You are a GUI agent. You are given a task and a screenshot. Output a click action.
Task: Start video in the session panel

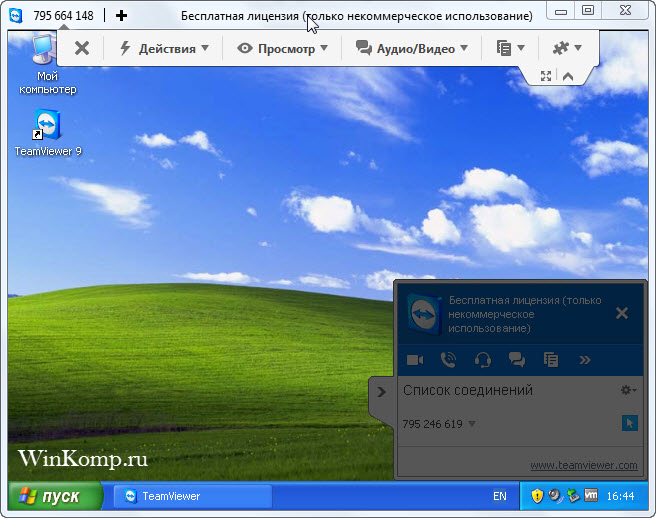415,360
